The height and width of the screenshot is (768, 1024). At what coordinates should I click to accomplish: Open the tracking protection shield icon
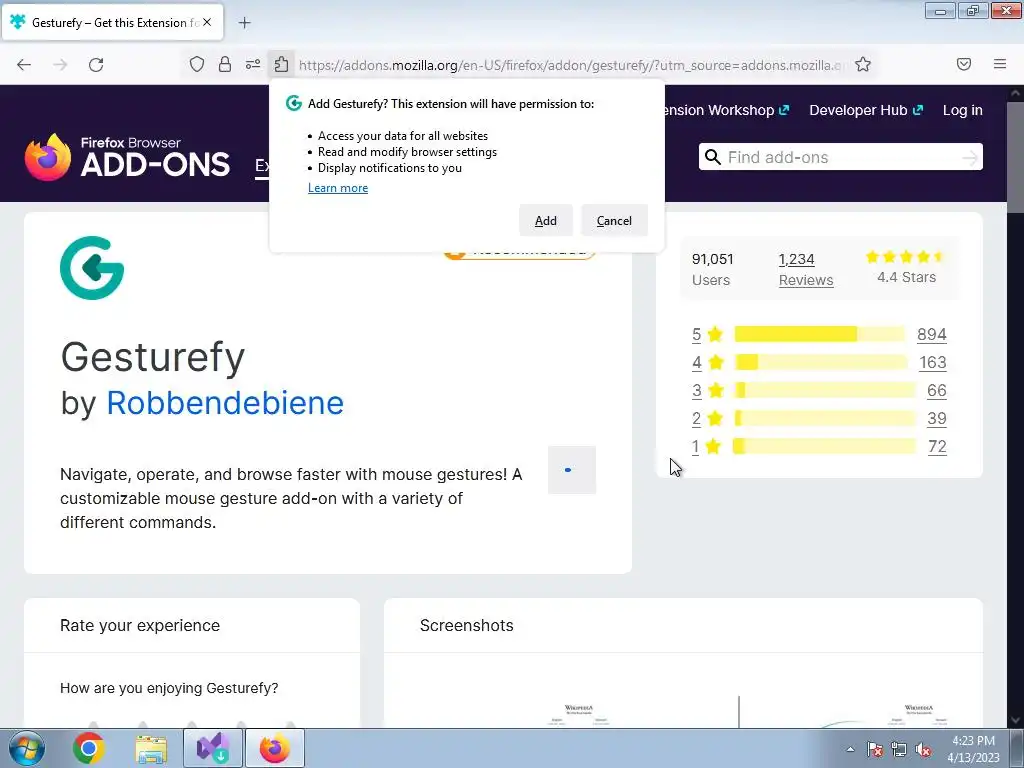pos(197,64)
